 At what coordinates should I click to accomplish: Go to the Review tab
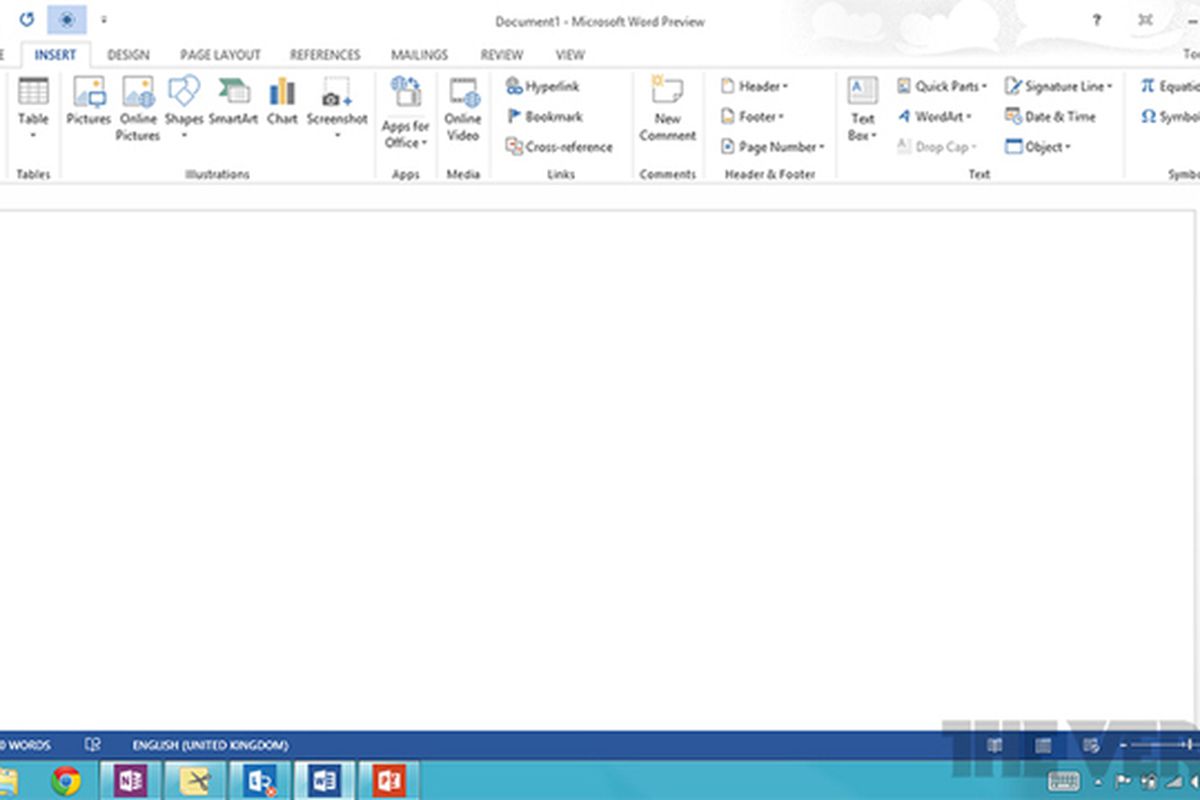[x=502, y=55]
